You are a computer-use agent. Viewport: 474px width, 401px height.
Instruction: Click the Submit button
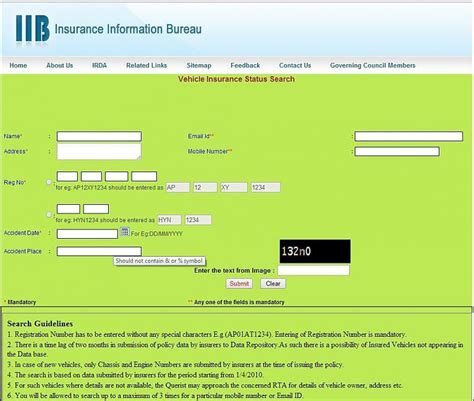coord(239,284)
